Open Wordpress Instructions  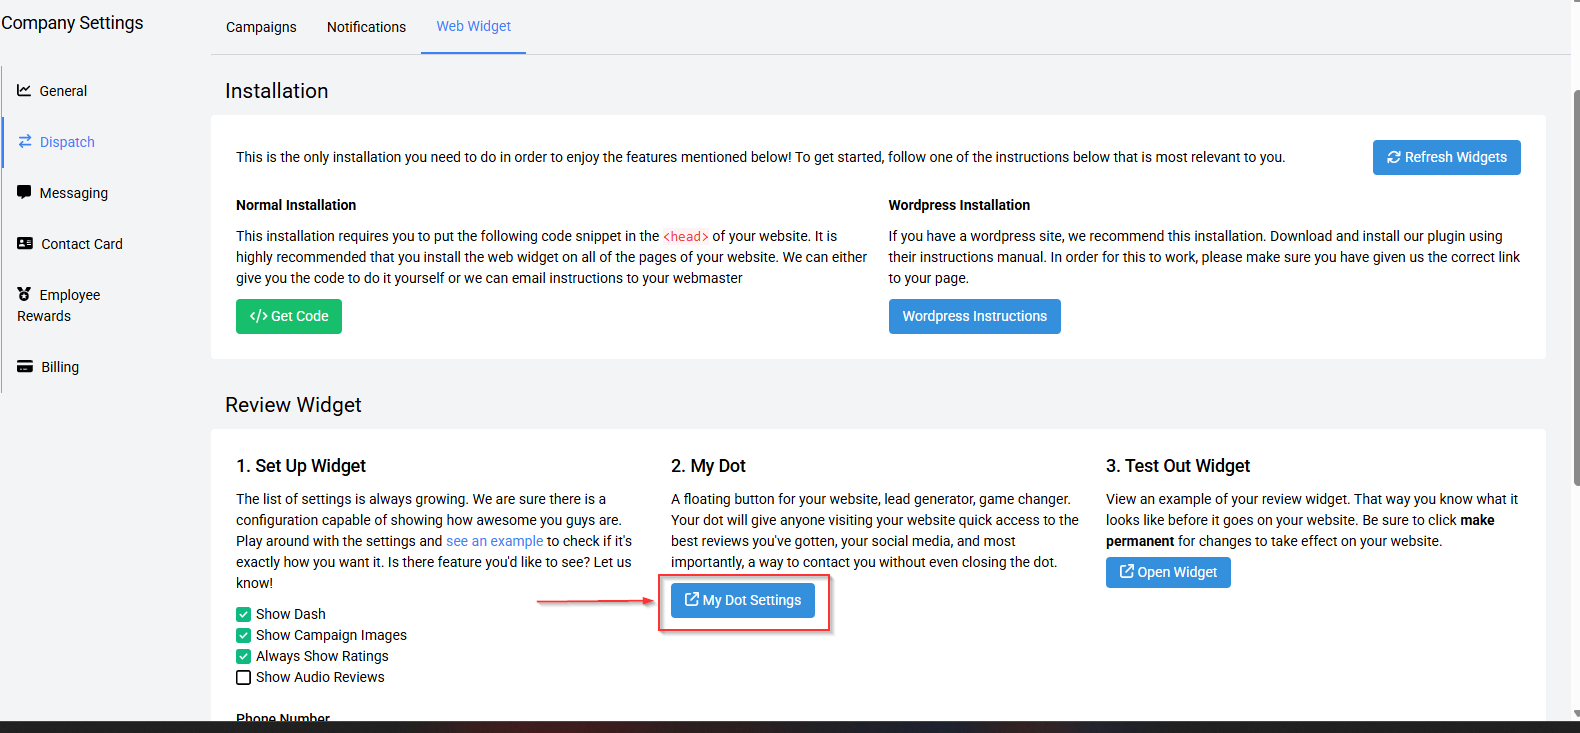[974, 316]
